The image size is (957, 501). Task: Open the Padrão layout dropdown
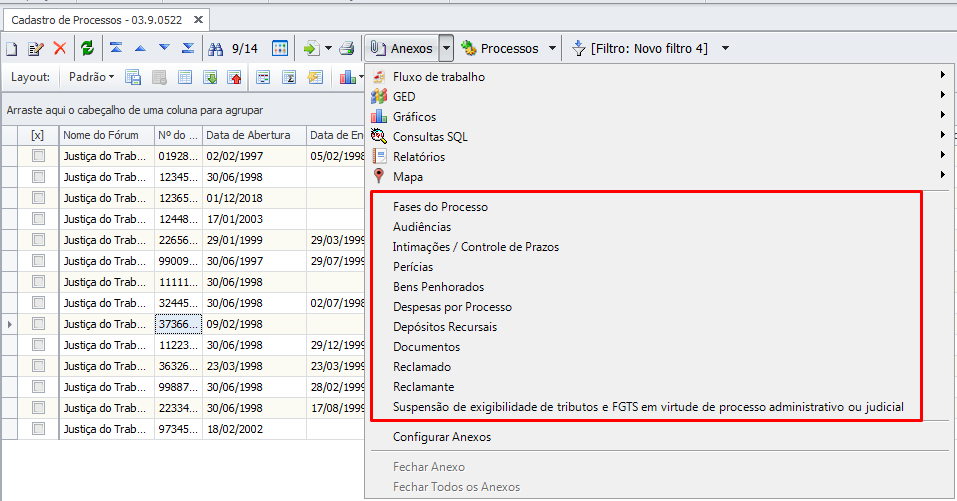92,77
